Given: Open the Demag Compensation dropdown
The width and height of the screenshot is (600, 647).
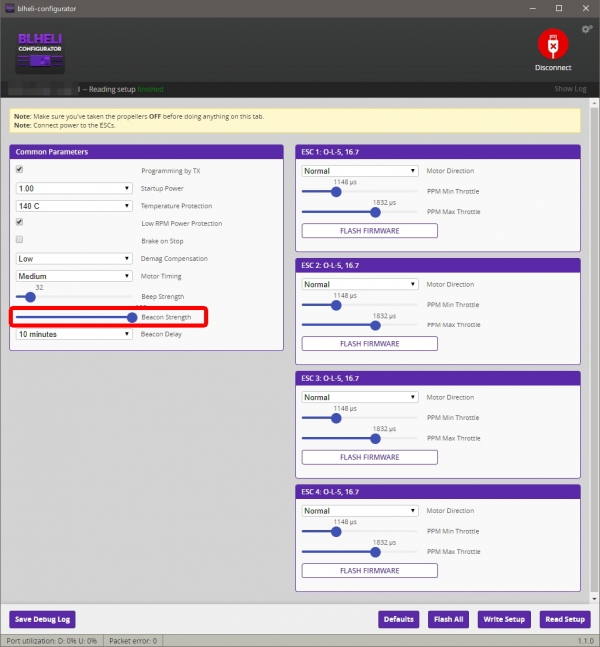Looking at the screenshot, I should coord(74,258).
